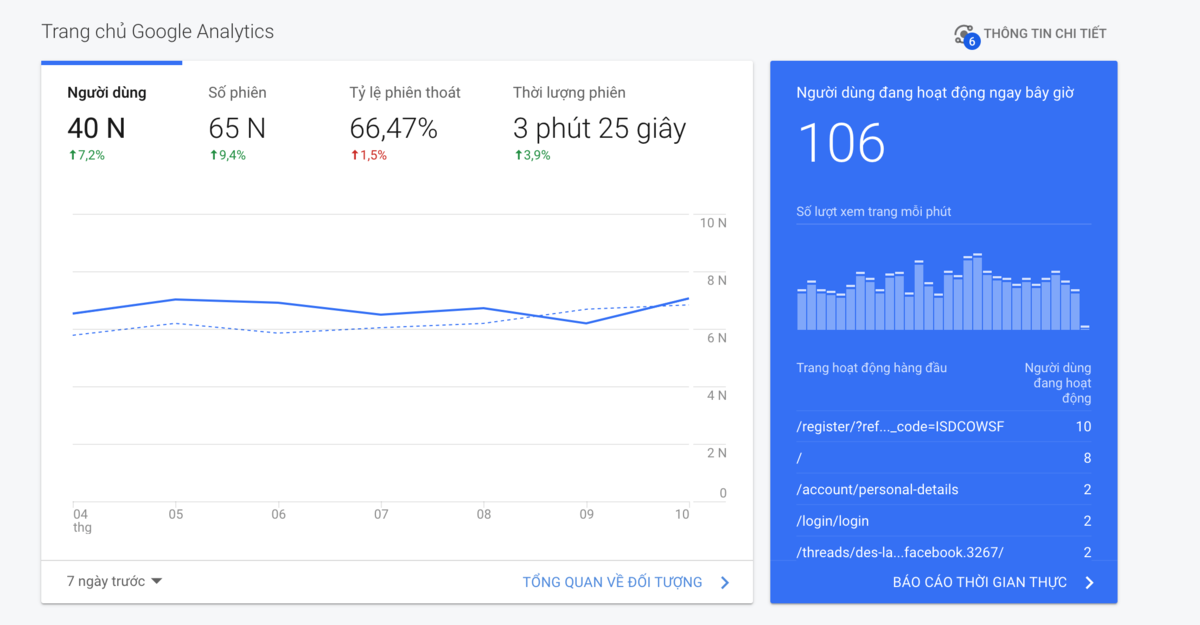The image size is (1200, 625).
Task: Click the /login/login page row
Action: point(944,521)
